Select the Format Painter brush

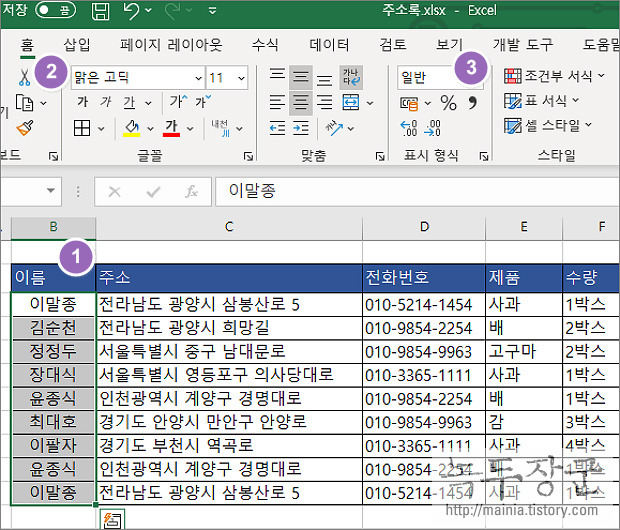(x=25, y=128)
